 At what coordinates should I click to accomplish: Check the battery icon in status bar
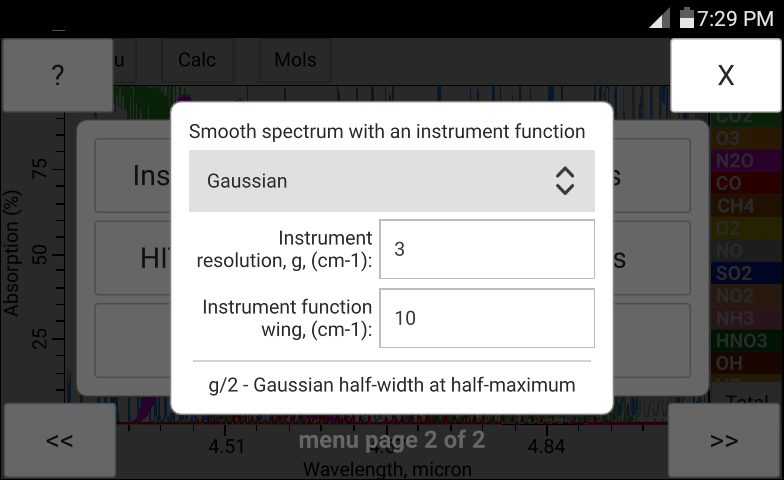pos(687,18)
